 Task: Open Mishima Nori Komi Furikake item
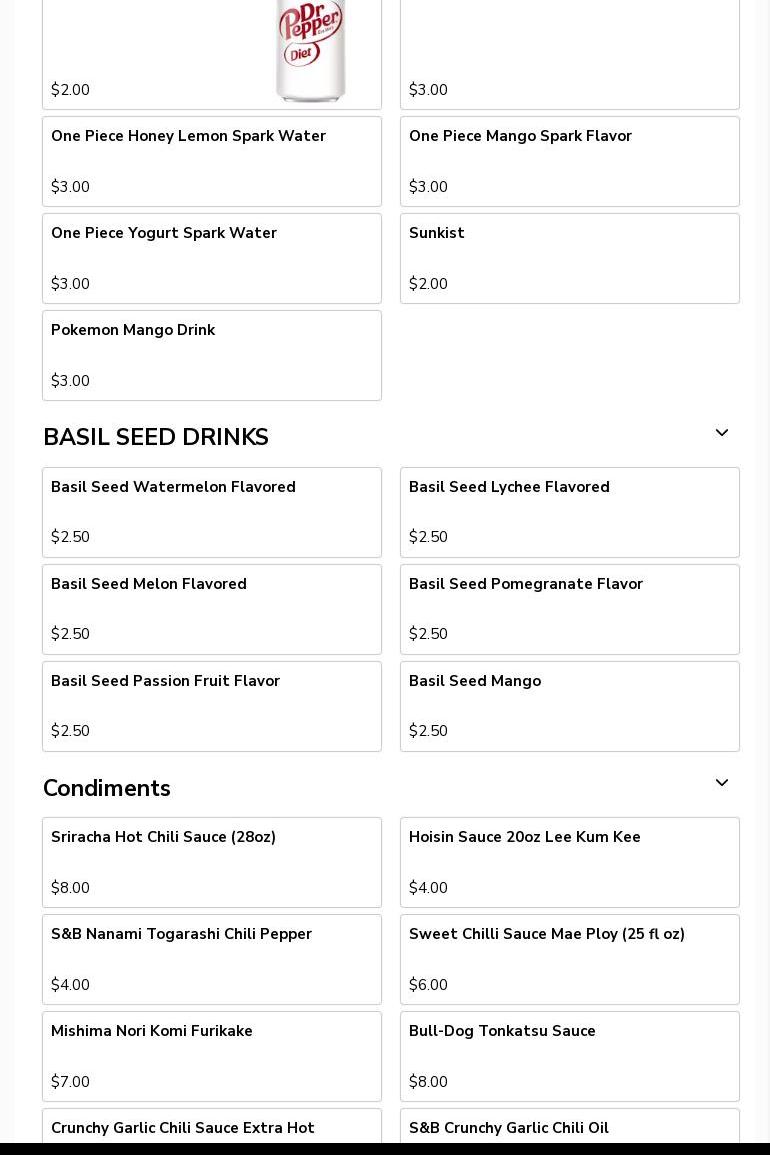click(x=212, y=1057)
